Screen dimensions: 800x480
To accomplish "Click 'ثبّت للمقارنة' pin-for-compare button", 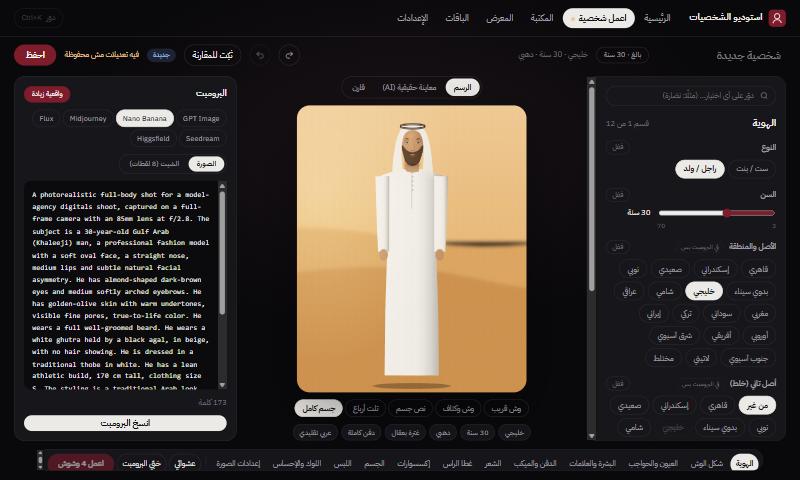I will 212,55.
